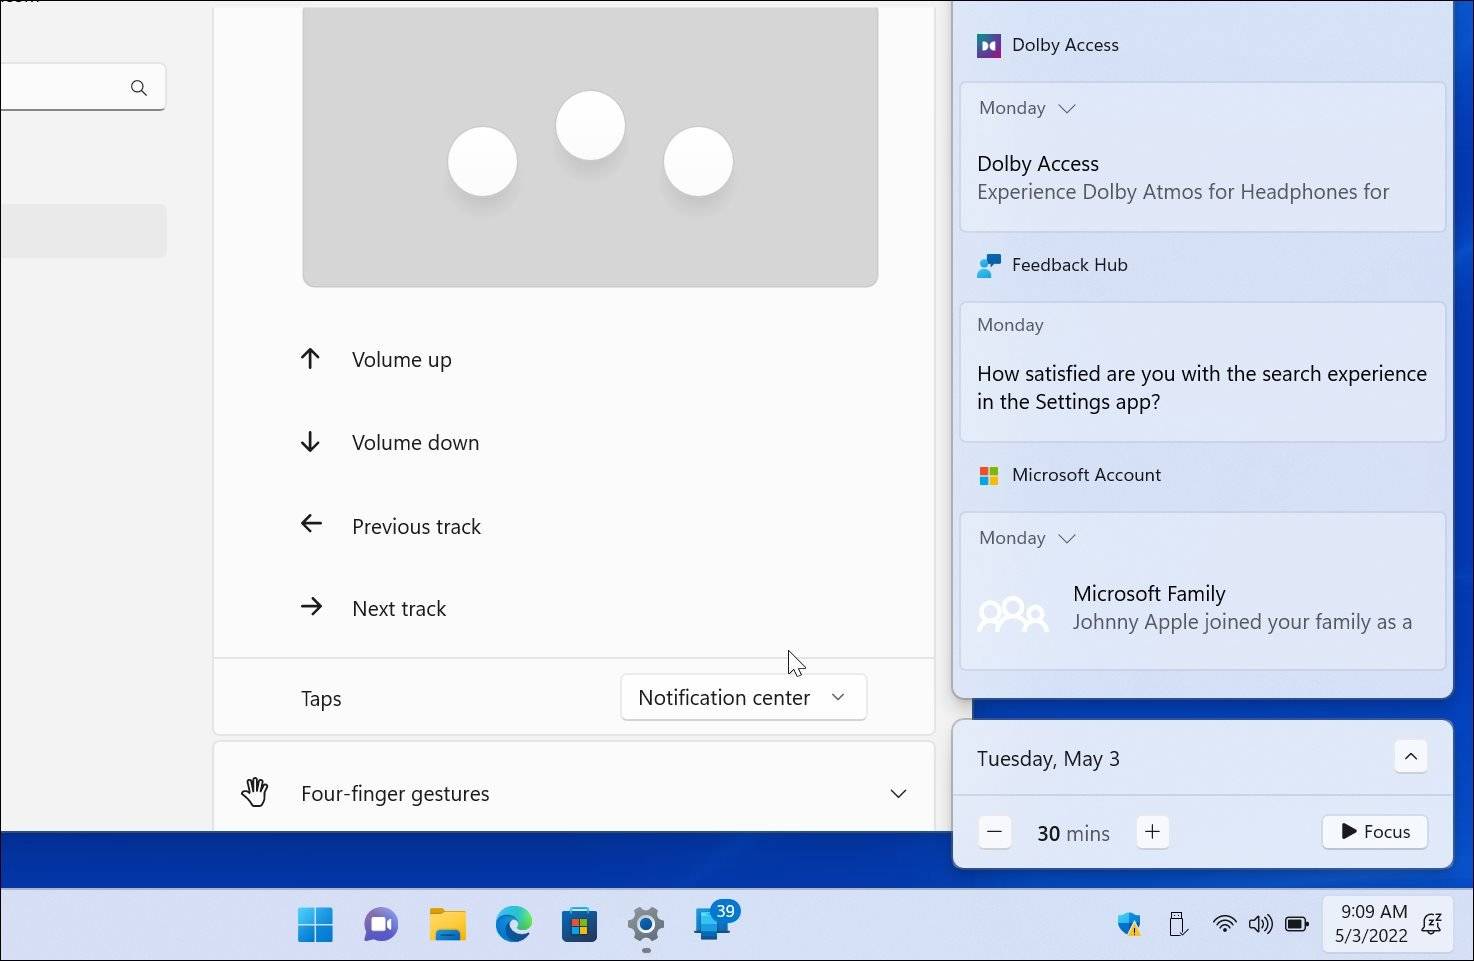The image size is (1474, 961).
Task: Click the Microsoft Account icon in notifications
Action: pos(989,475)
